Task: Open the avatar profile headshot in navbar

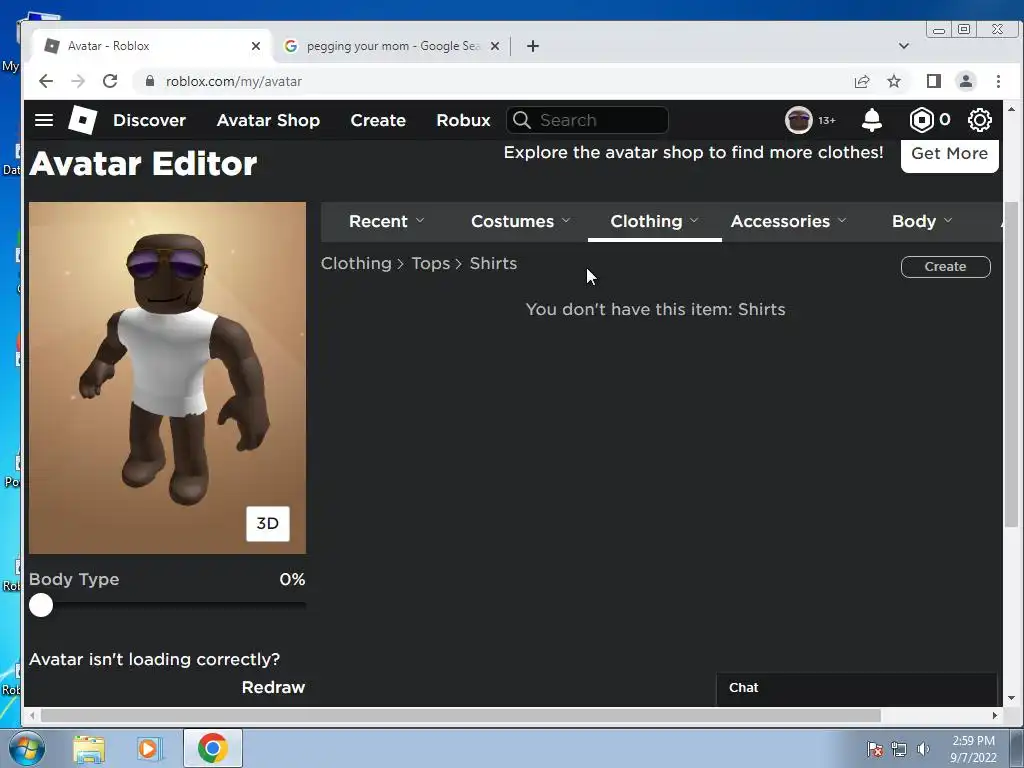Action: coord(798,120)
